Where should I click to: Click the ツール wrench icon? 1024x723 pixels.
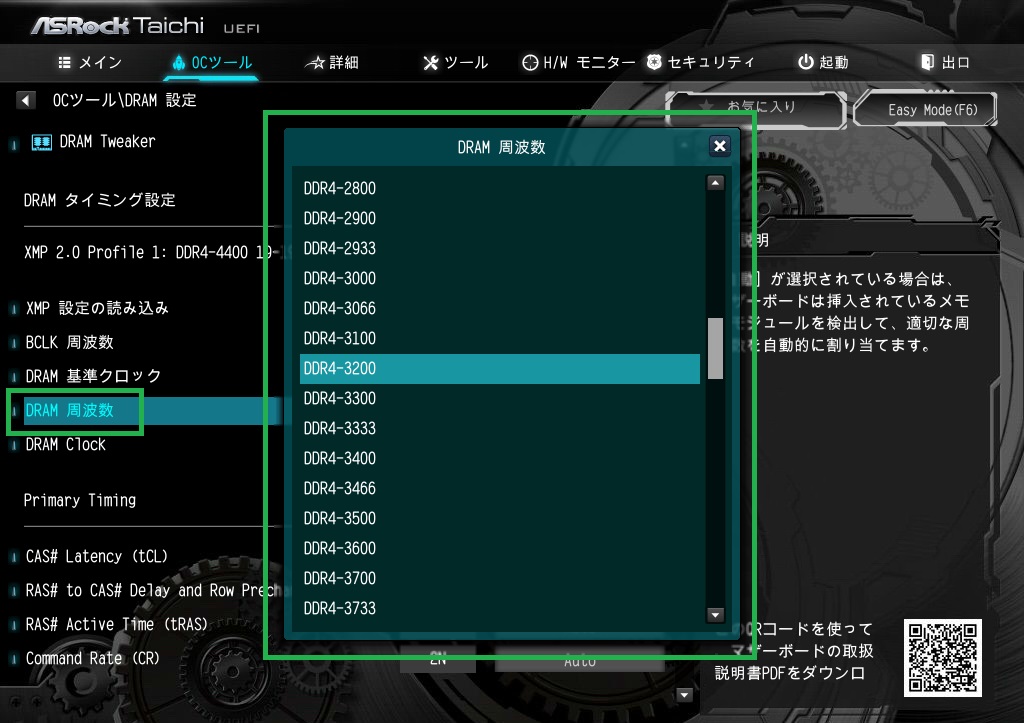(x=430, y=63)
